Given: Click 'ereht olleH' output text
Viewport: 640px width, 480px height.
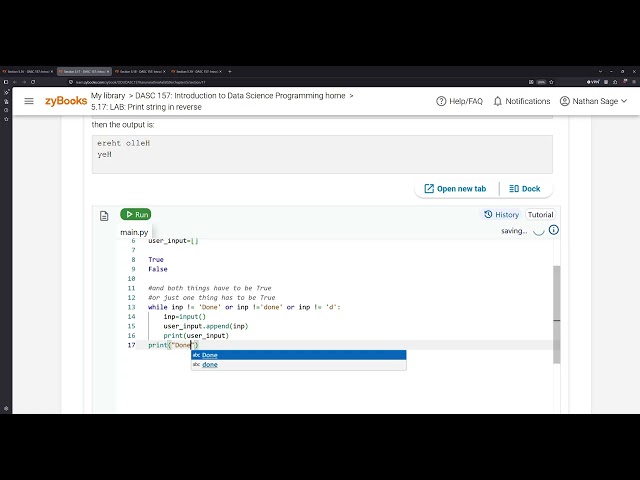Looking at the screenshot, I should 124,143.
